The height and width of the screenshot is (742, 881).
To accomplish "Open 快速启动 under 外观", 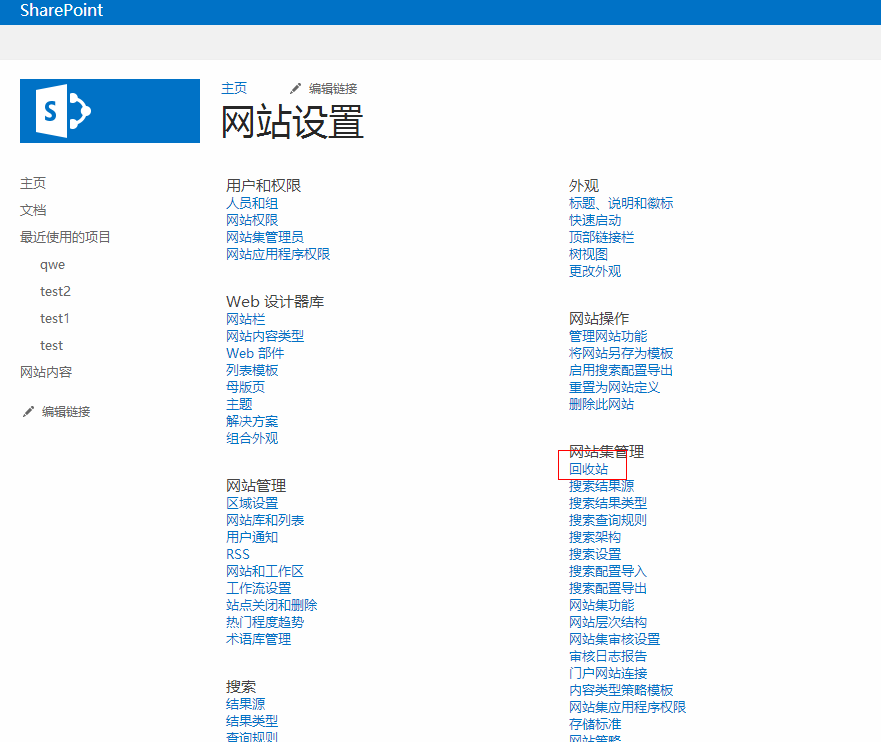I will (595, 220).
